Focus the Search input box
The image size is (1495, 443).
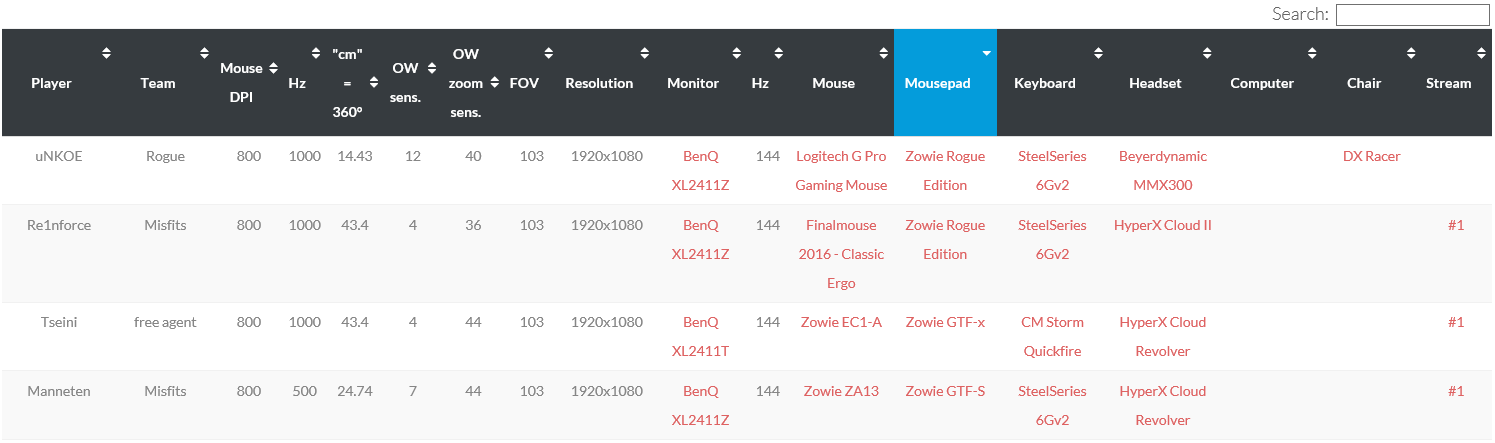[x=1412, y=15]
